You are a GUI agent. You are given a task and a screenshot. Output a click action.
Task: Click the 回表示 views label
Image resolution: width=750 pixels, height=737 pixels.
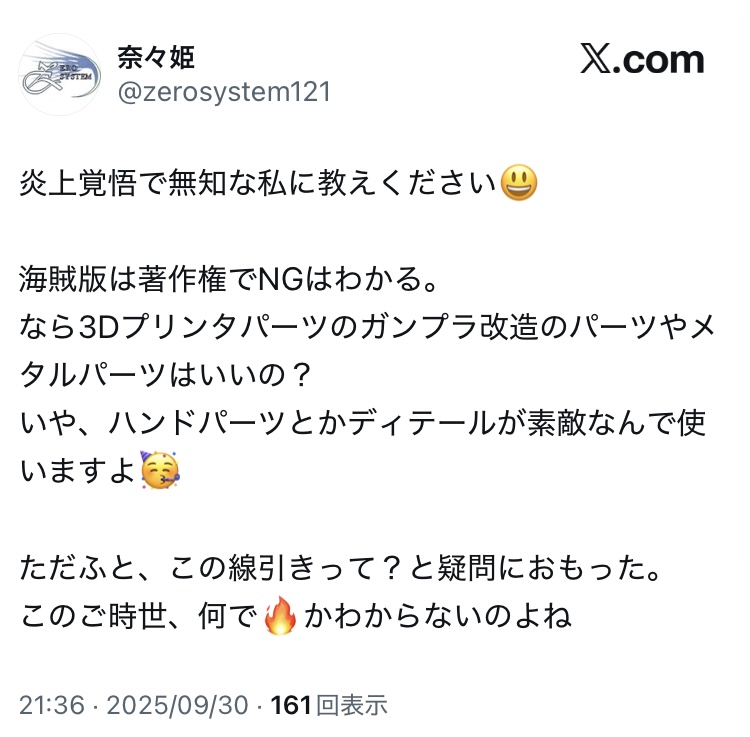click(x=352, y=705)
